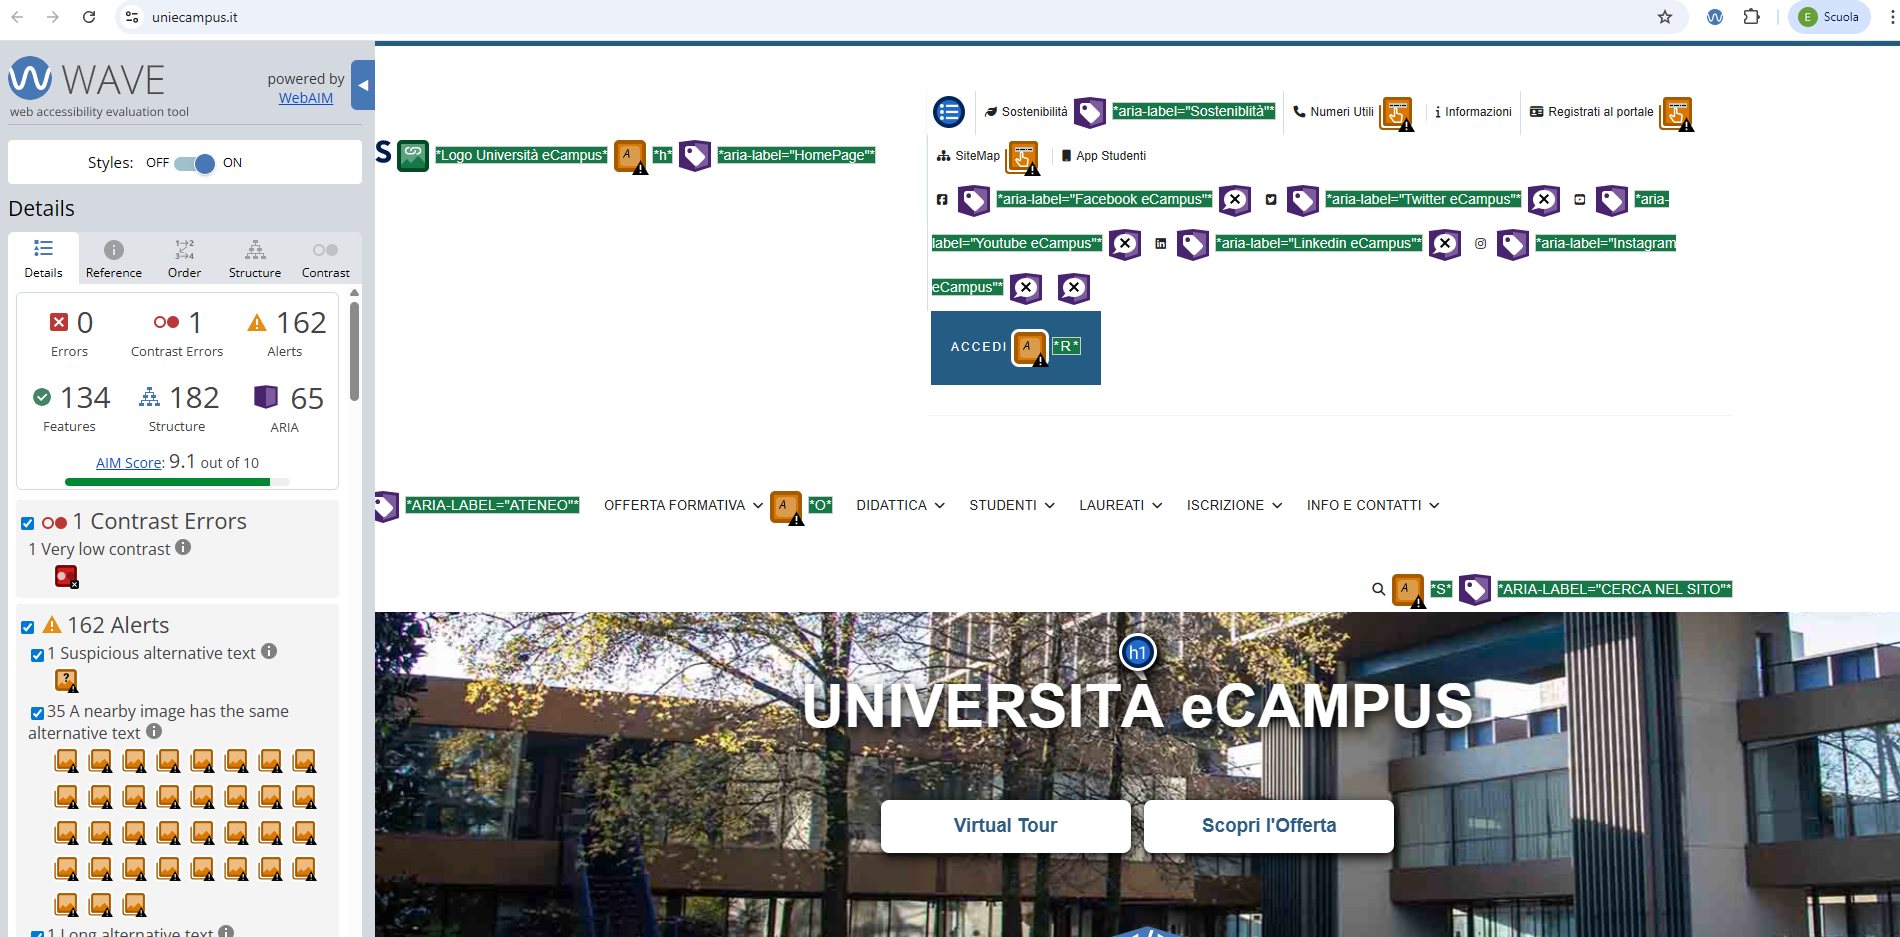Screen dimensions: 1900x937
Task: Click the WAVE logo in the sidebar
Action: point(87,79)
